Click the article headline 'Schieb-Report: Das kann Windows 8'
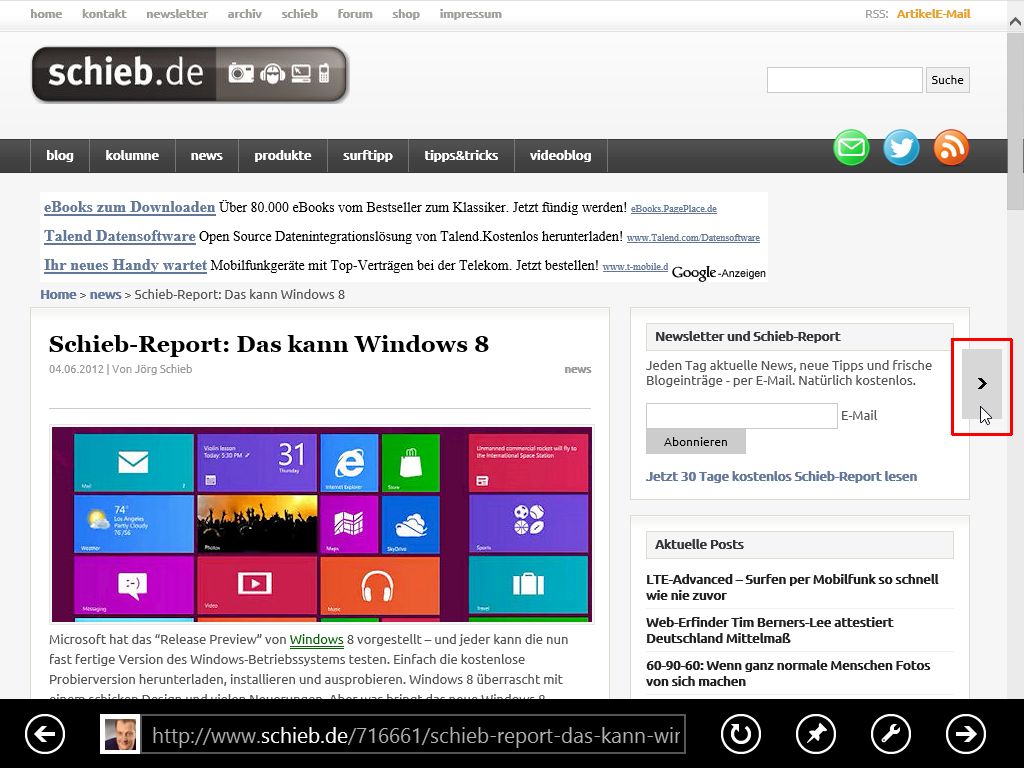 click(x=269, y=344)
